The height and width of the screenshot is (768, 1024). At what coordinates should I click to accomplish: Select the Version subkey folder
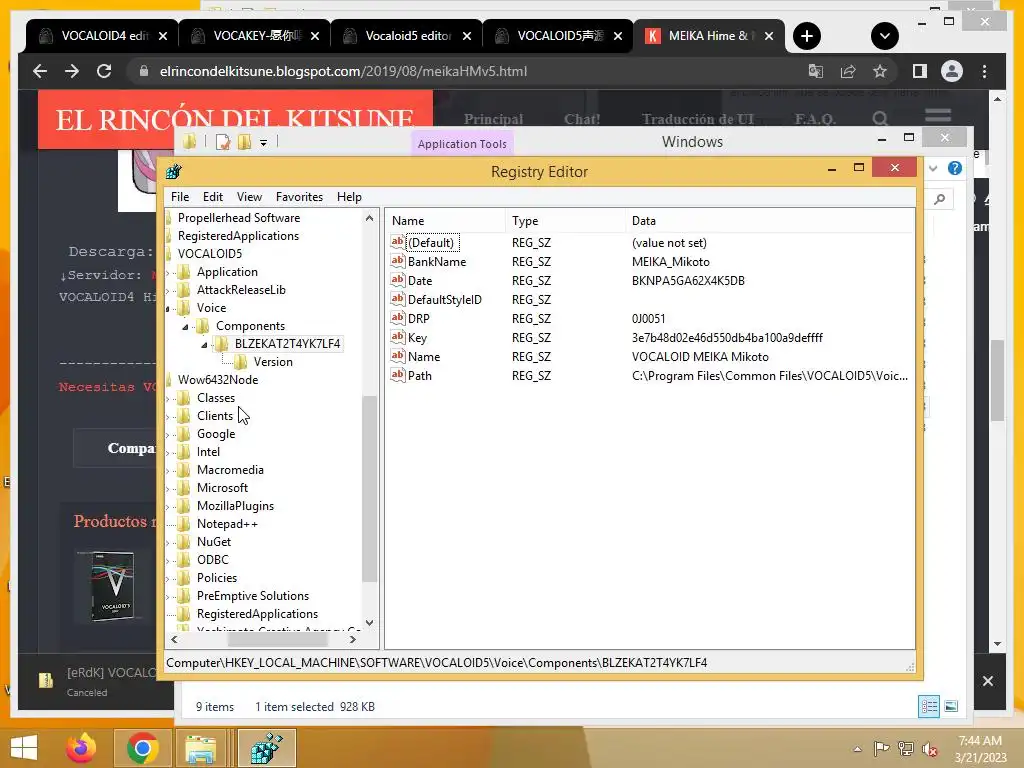tap(273, 362)
